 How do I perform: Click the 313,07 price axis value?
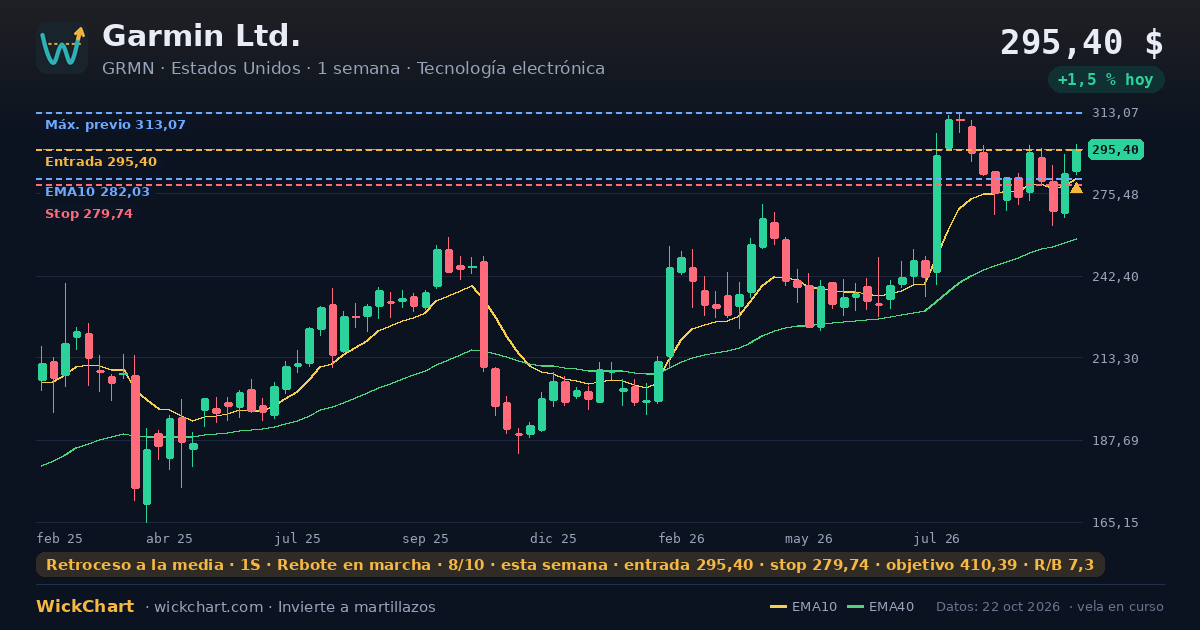tap(1115, 113)
